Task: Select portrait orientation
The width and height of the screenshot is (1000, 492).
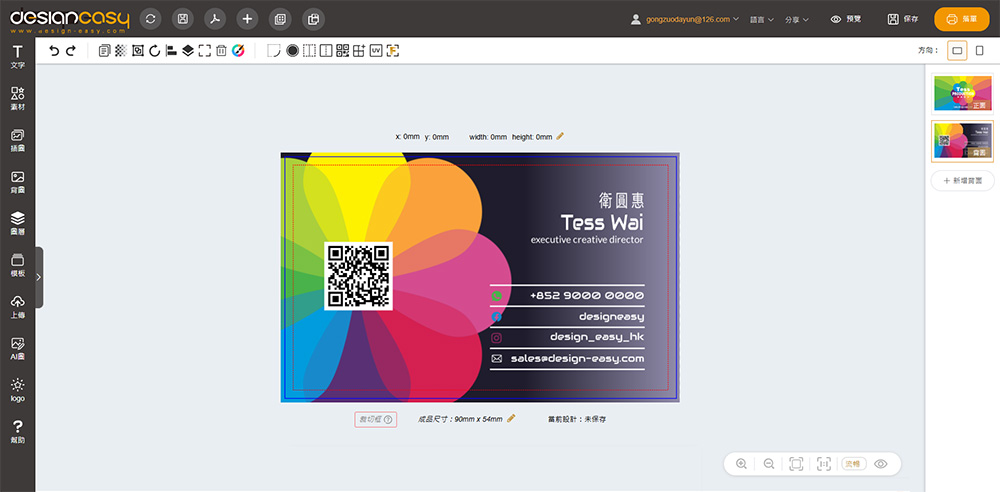Action: point(980,50)
